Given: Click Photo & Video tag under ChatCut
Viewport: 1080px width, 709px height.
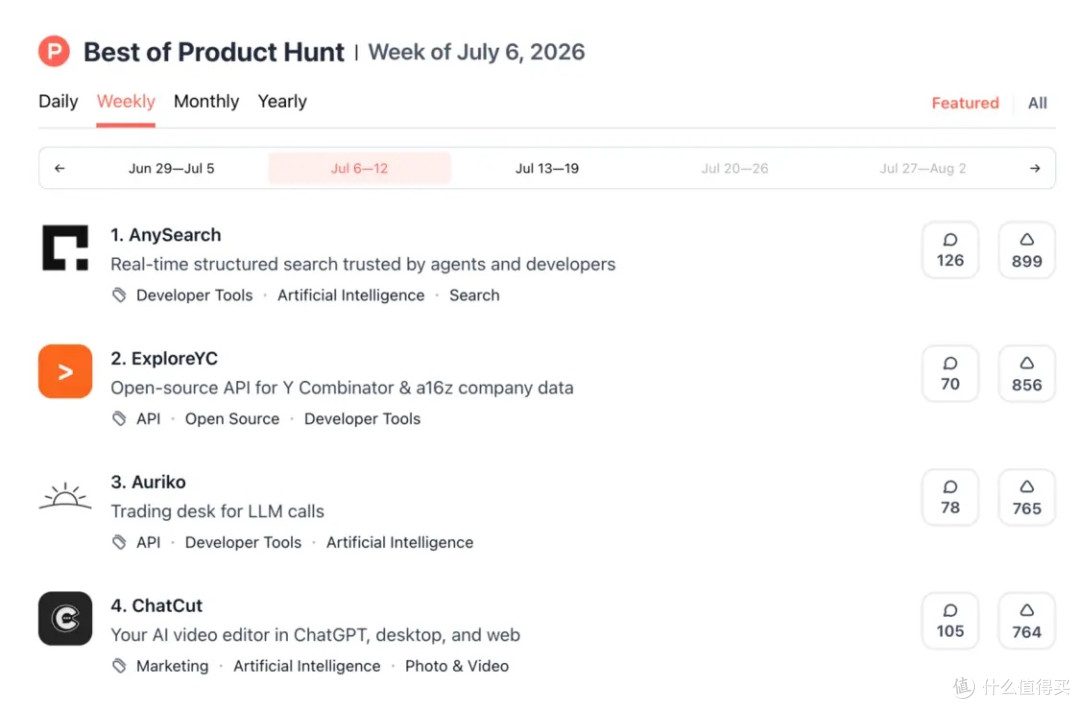Looking at the screenshot, I should tap(457, 666).
